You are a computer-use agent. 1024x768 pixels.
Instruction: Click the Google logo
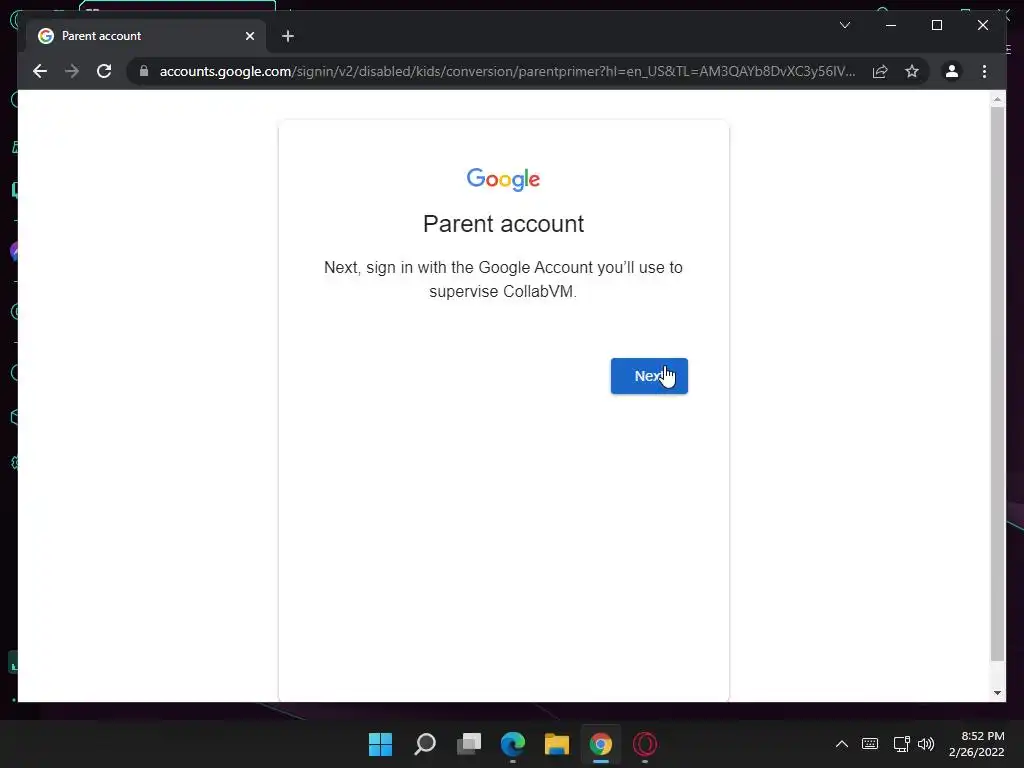504,179
